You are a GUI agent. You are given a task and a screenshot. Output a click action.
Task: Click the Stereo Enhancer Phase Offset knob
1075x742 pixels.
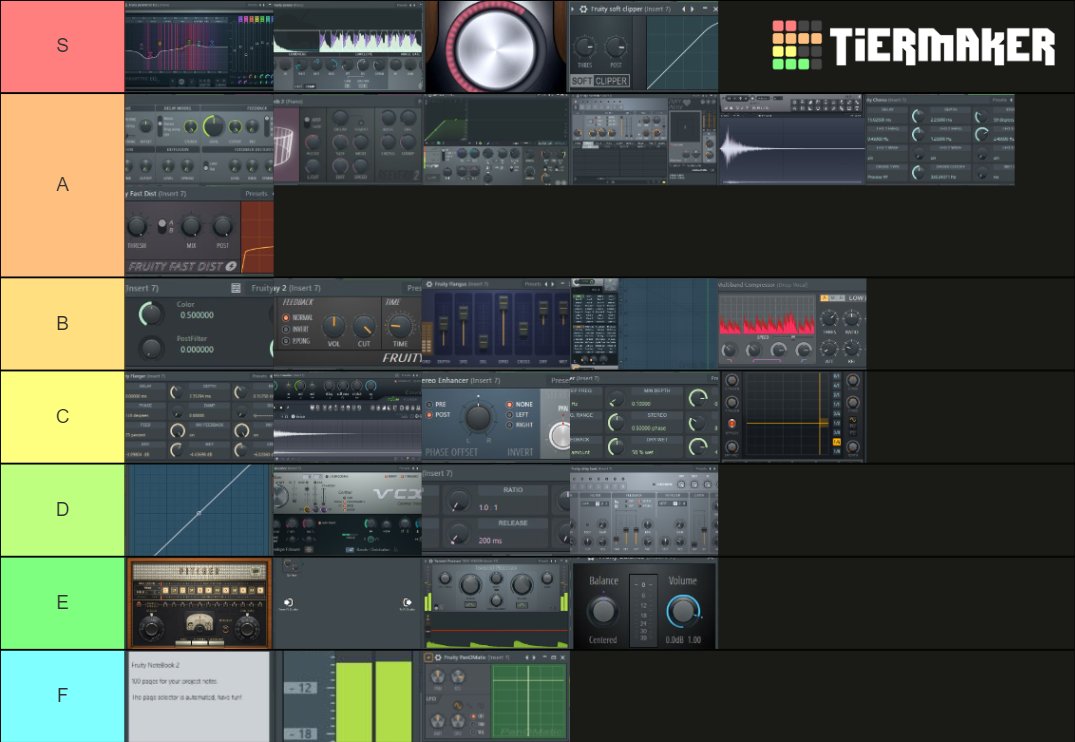click(x=479, y=419)
